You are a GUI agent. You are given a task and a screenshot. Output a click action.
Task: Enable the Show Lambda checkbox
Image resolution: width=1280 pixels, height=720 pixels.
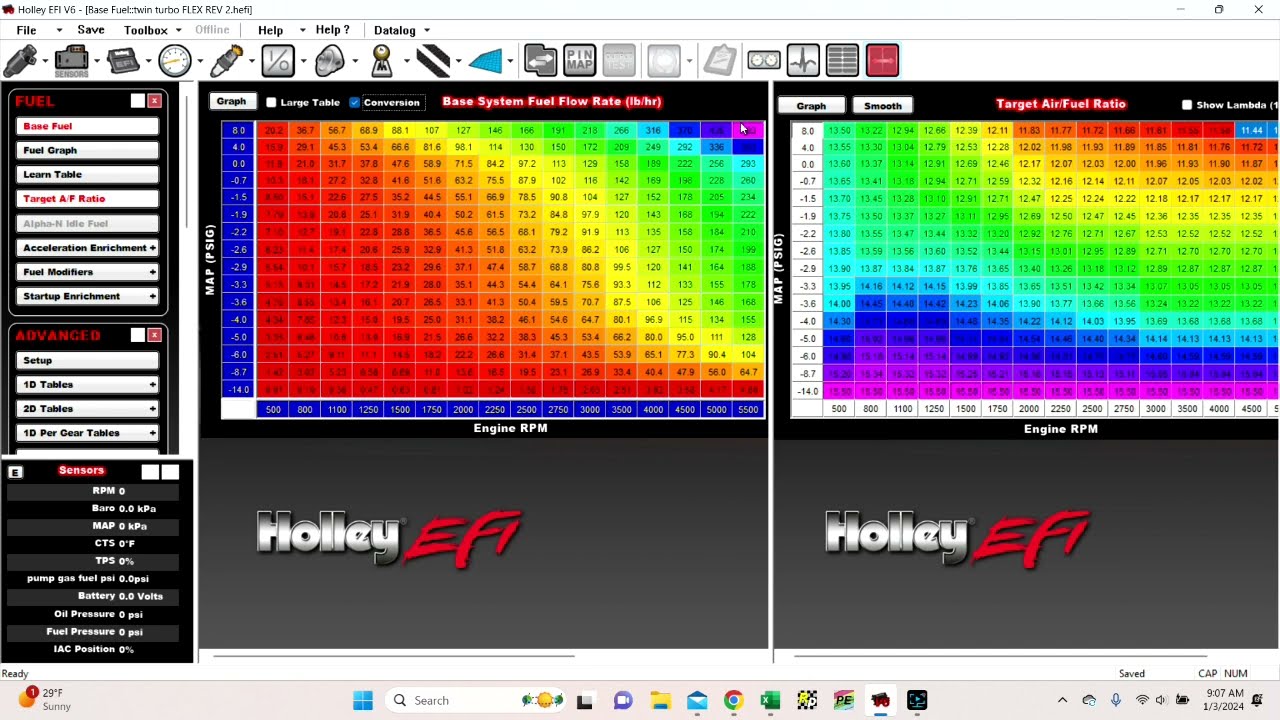pos(1187,105)
